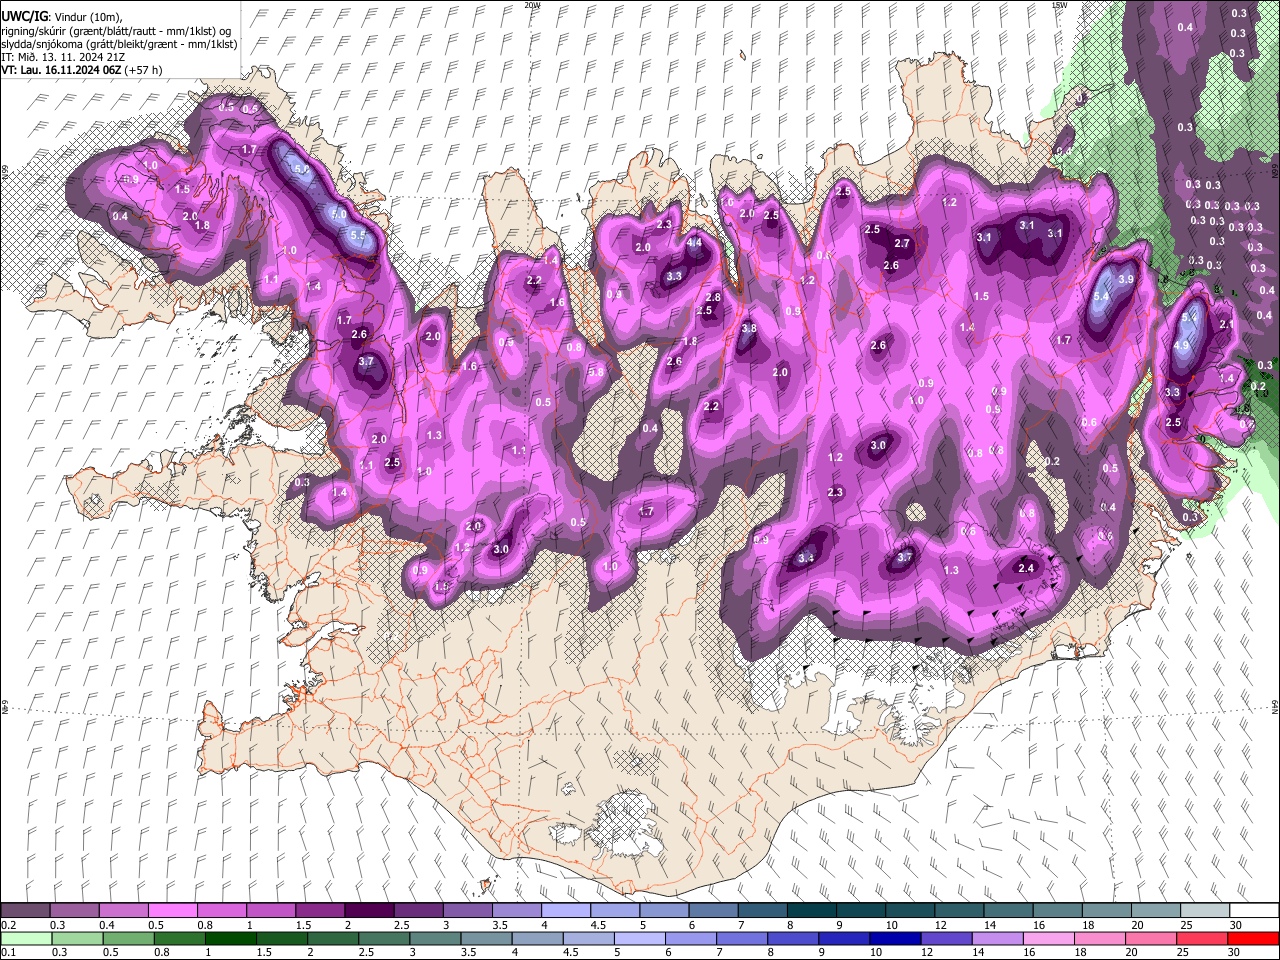Click the '25' label under the snow legend row
Screen dimensions: 1280x960
pyautogui.click(x=1186, y=925)
